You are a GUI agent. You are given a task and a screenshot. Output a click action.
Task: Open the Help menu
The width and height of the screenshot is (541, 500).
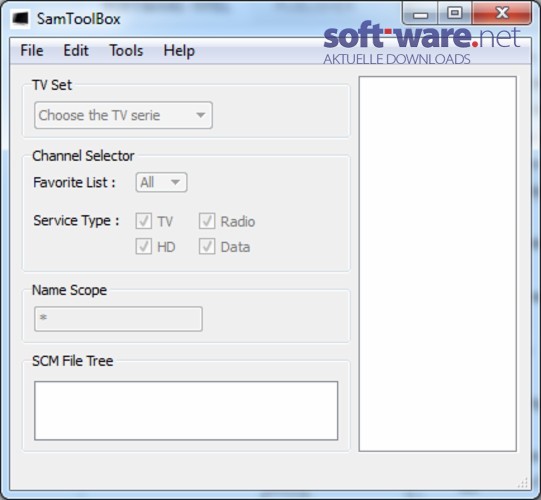(x=179, y=51)
